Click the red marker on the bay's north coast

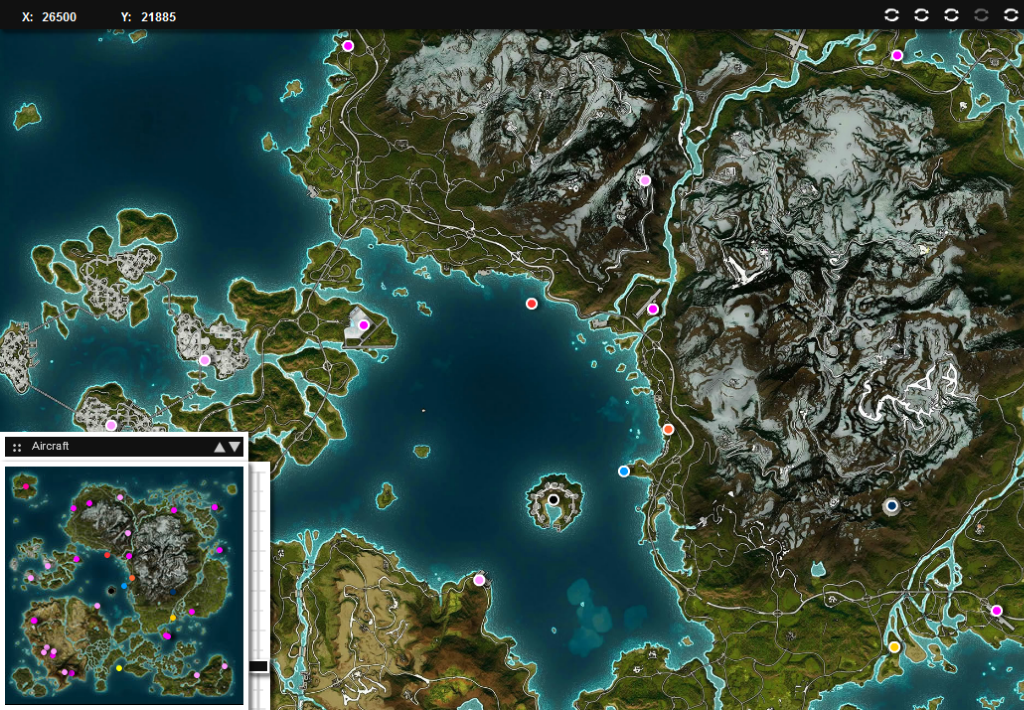pos(532,303)
